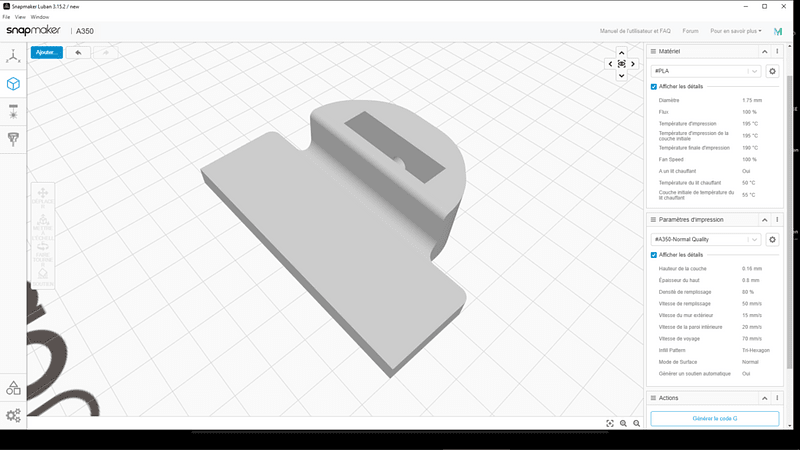
Task: Click Vitesse de voyage value 70 mm/s
Action: [x=752, y=339]
